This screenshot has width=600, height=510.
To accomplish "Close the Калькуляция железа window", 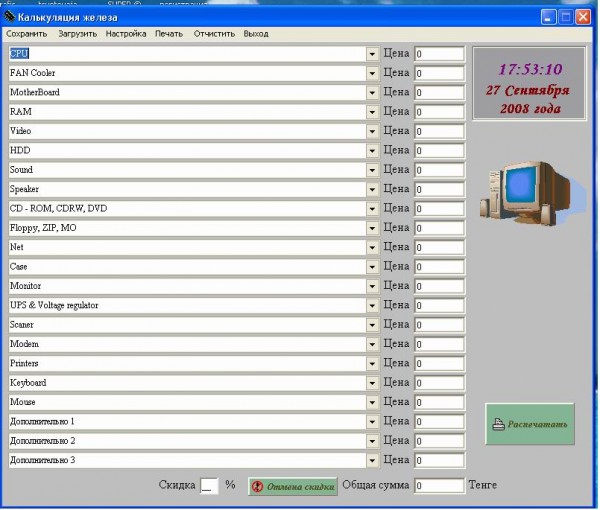I will 583,17.
